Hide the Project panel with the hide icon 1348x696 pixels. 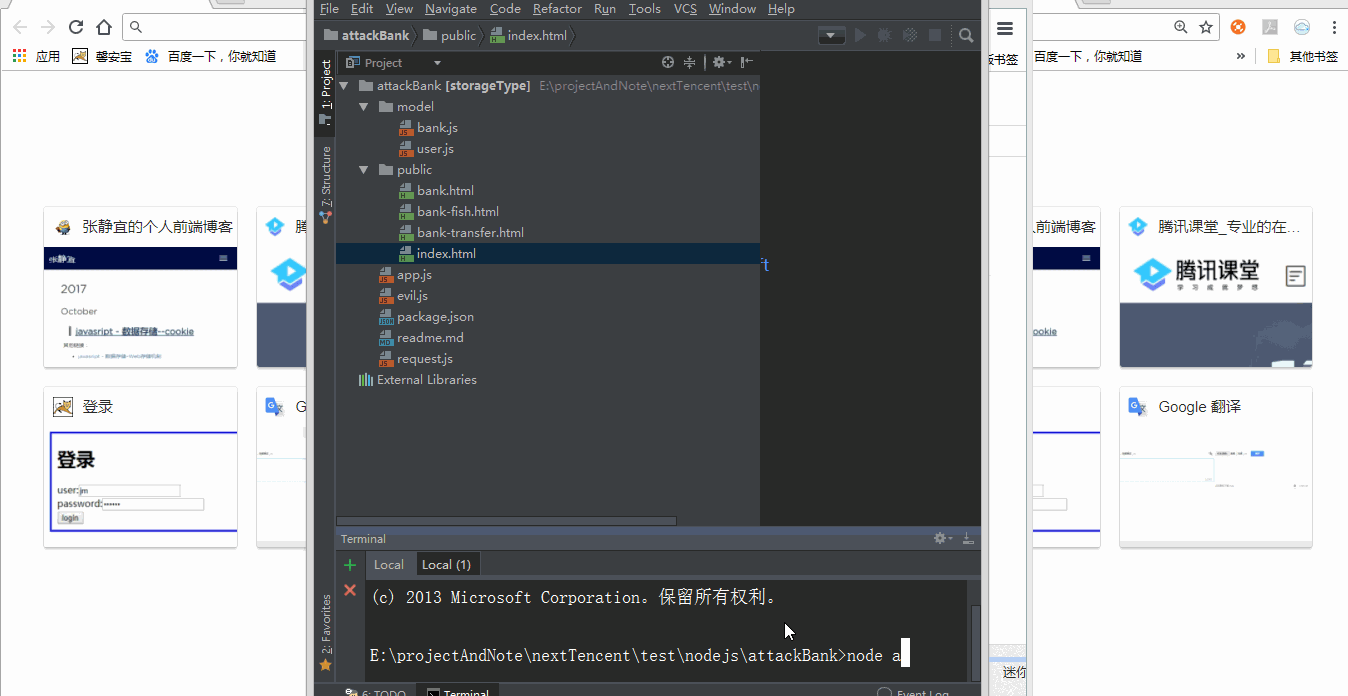pos(747,63)
